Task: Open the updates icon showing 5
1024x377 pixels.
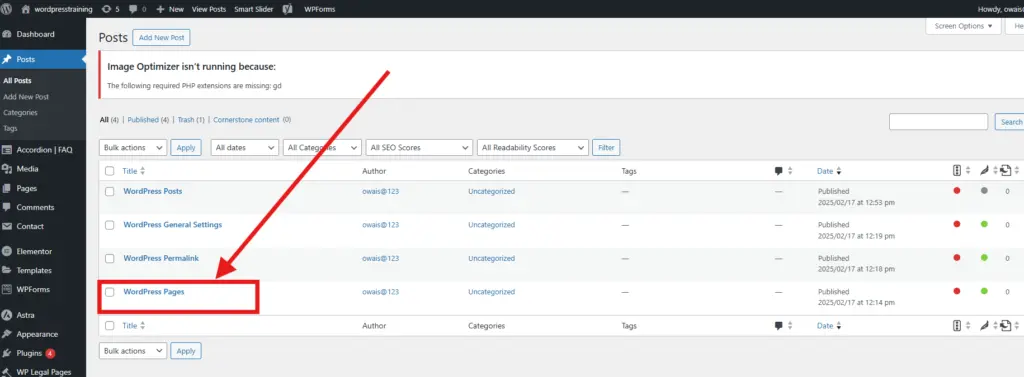Action: pyautogui.click(x=106, y=9)
